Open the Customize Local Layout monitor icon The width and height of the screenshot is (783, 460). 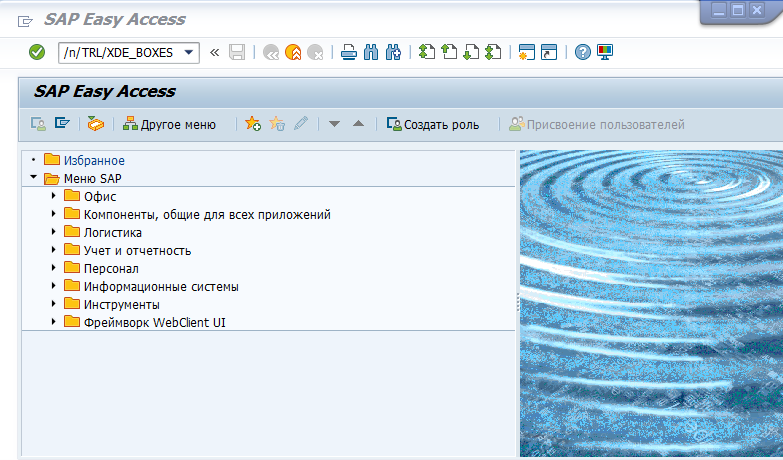point(605,52)
